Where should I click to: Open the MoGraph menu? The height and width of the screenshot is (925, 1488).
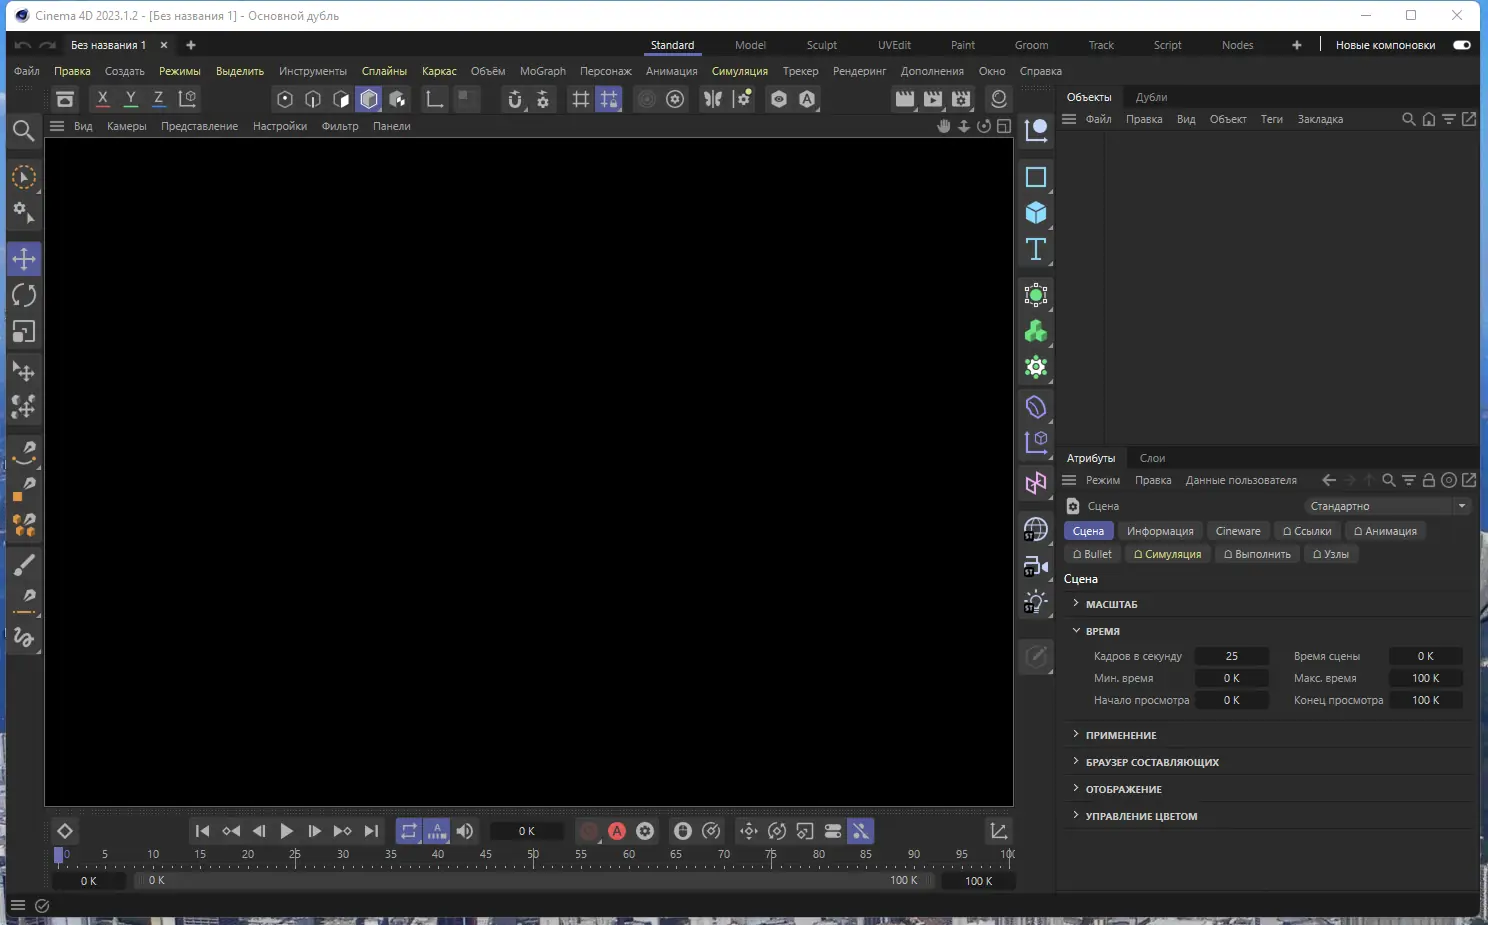pyautogui.click(x=543, y=71)
